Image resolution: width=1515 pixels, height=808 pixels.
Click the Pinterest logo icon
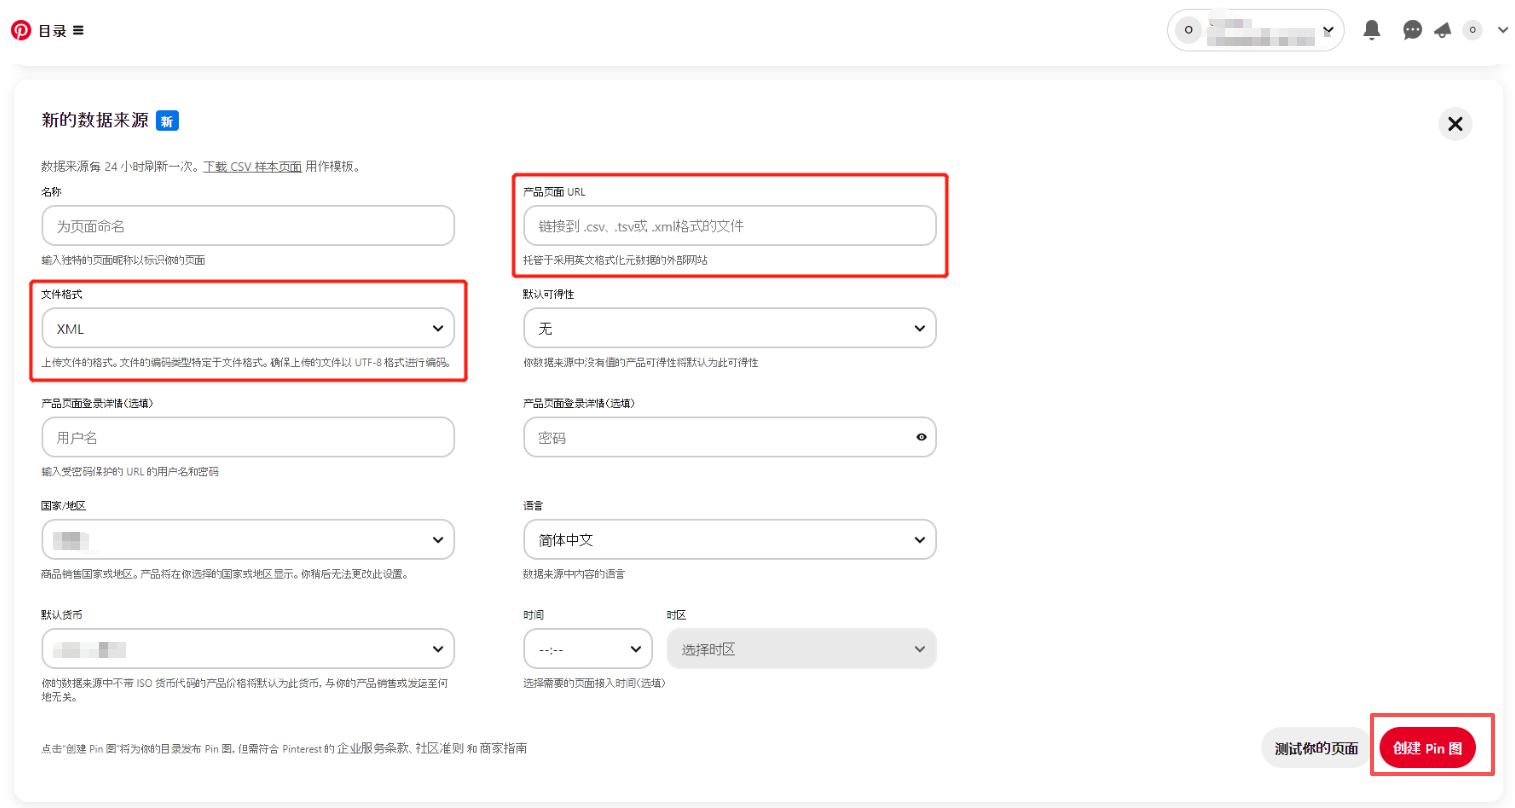(21, 30)
